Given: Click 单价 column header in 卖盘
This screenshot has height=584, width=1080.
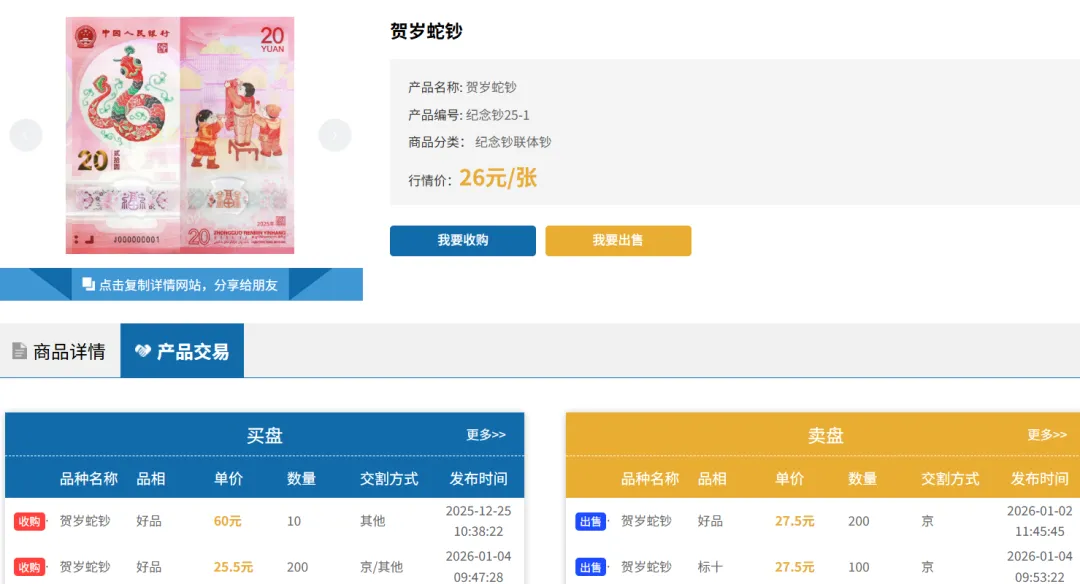Looking at the screenshot, I should pos(789,479).
